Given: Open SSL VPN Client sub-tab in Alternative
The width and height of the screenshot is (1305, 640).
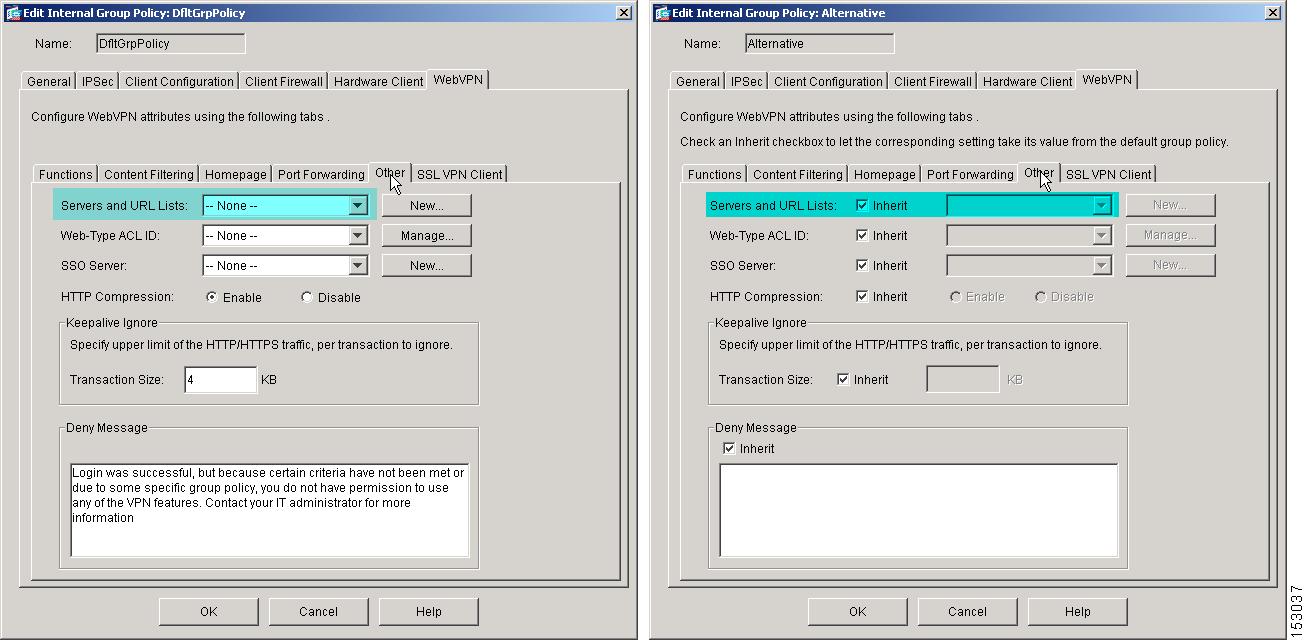Looking at the screenshot, I should 1108,174.
